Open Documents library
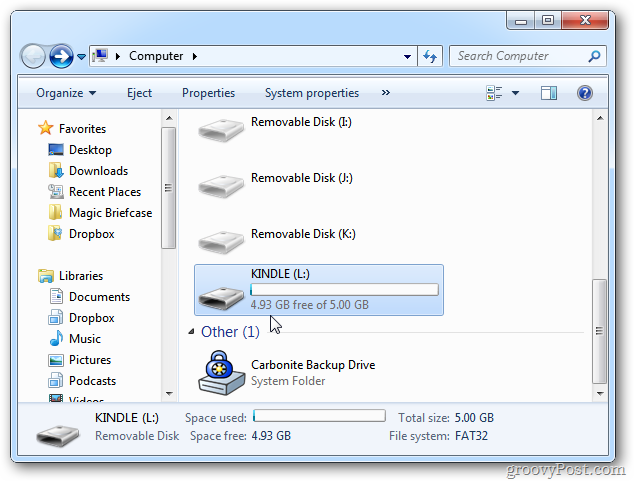 [x=99, y=297]
